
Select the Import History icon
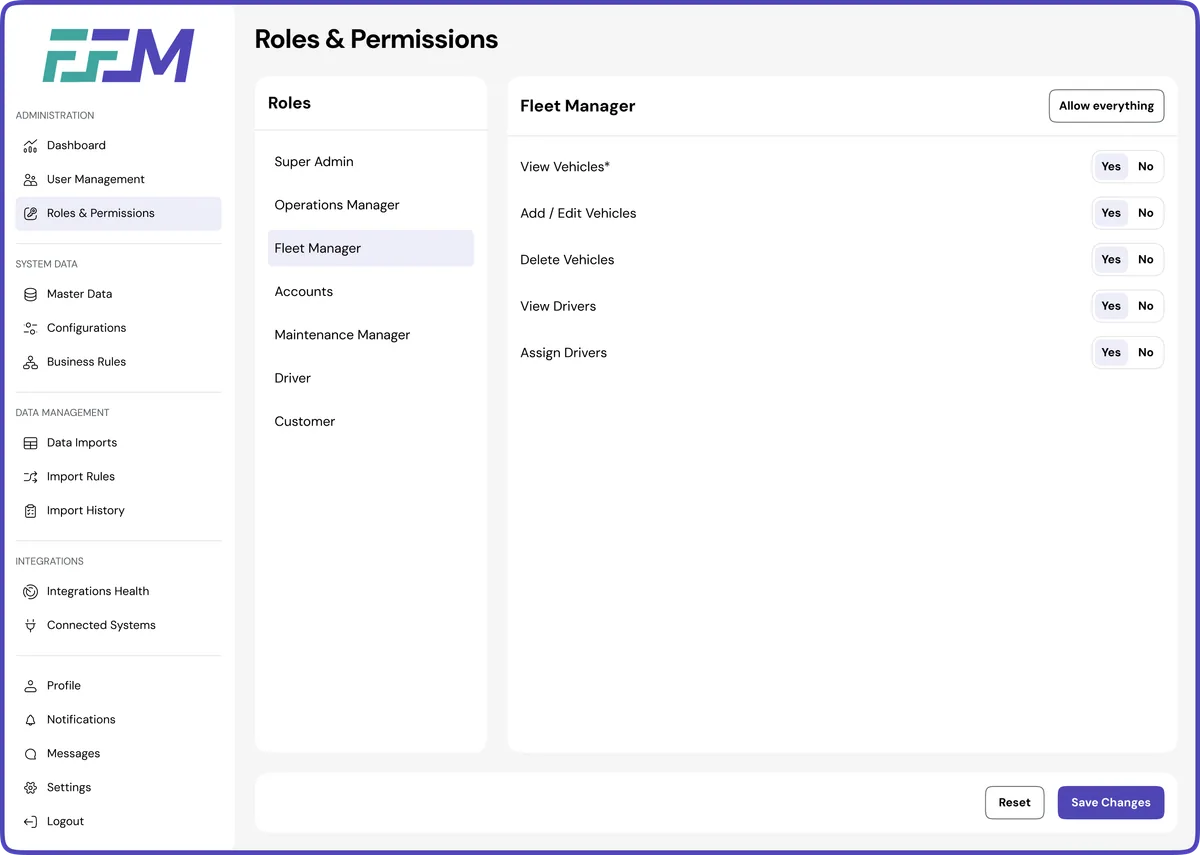[29, 511]
